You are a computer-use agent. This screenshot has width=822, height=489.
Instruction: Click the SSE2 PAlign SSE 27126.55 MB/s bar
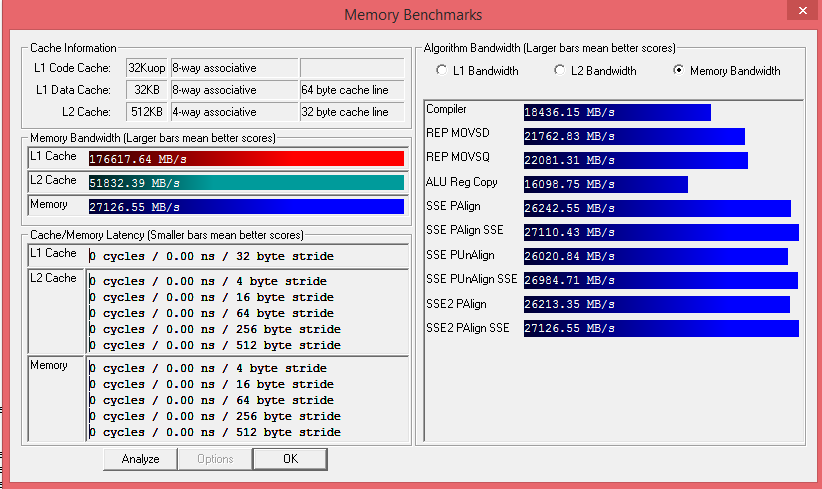pyautogui.click(x=661, y=329)
